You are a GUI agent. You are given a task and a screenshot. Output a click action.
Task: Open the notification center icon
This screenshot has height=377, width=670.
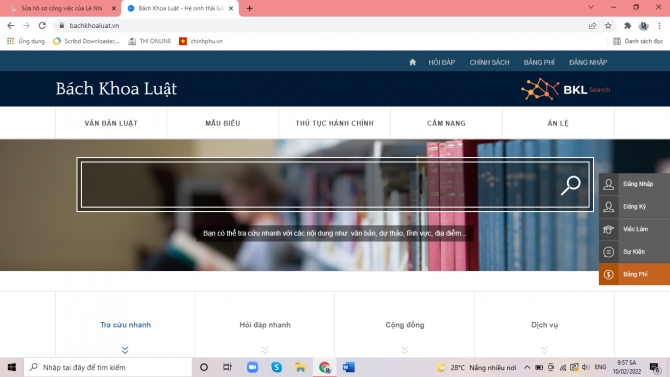[655, 367]
